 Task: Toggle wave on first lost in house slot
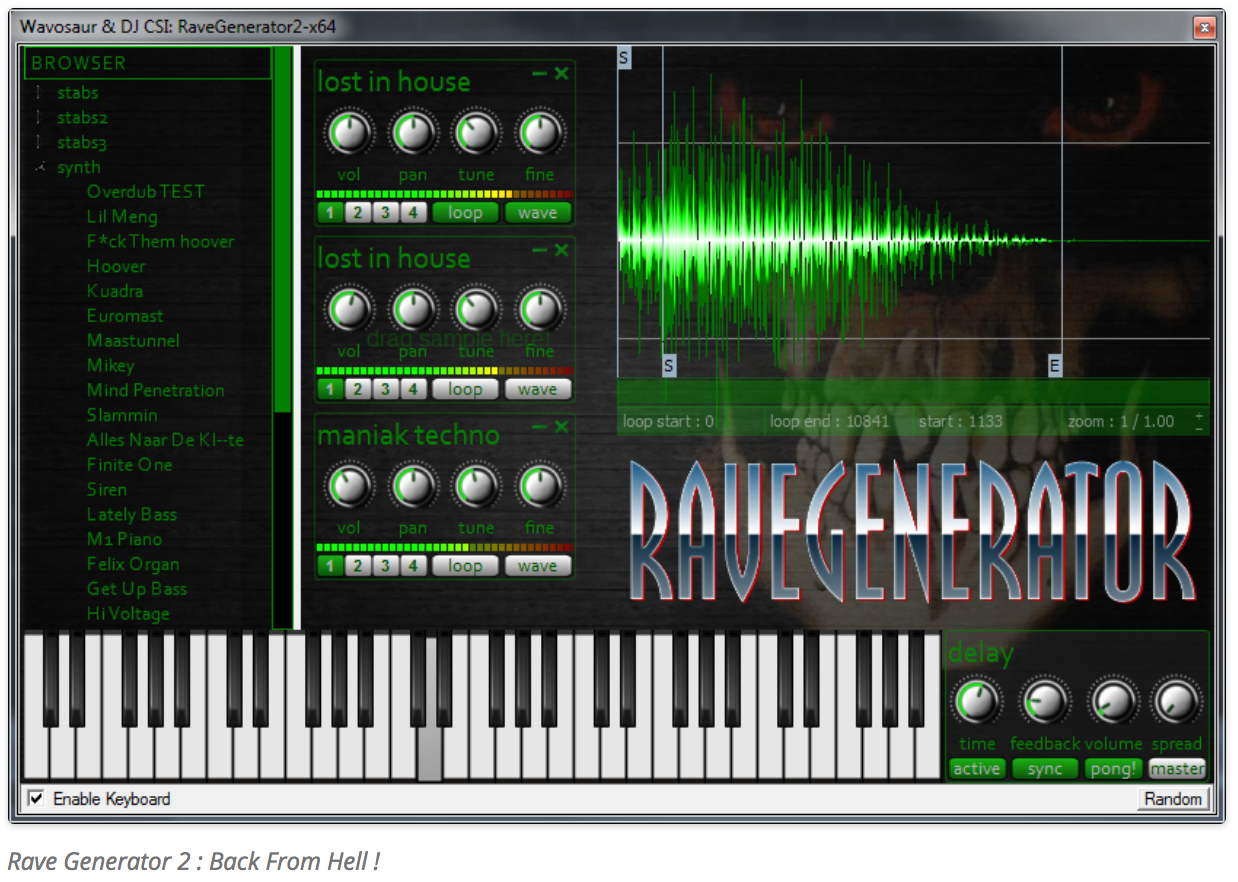tap(538, 212)
